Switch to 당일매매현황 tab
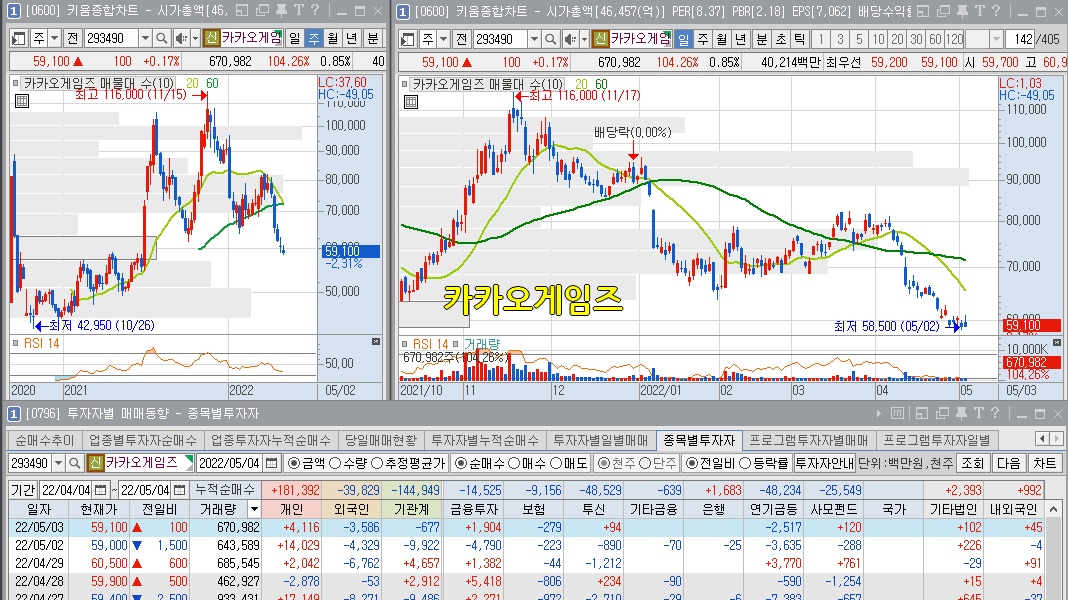The image size is (1068, 600). tap(380, 440)
